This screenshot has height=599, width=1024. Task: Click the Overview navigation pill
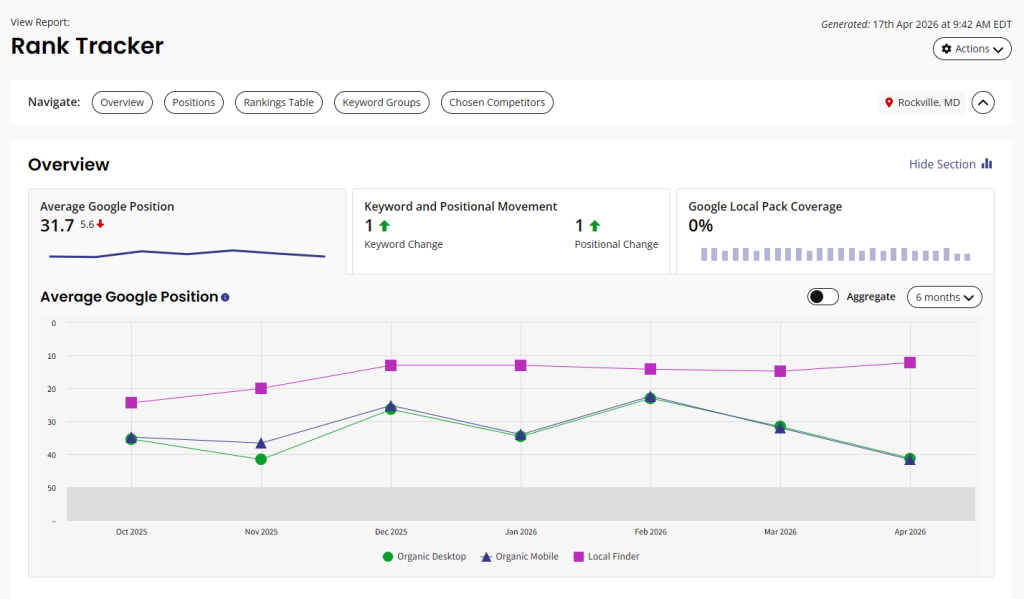pyautogui.click(x=122, y=103)
